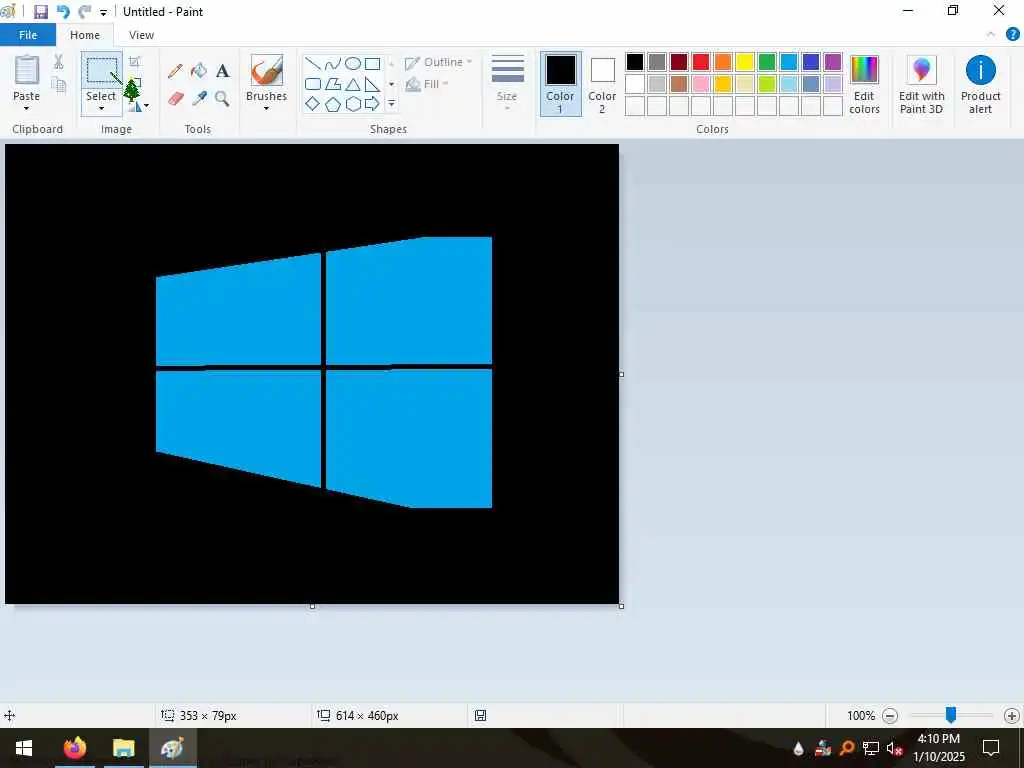1024x768 pixels.
Task: Pick the red color swatch
Action: (701, 62)
